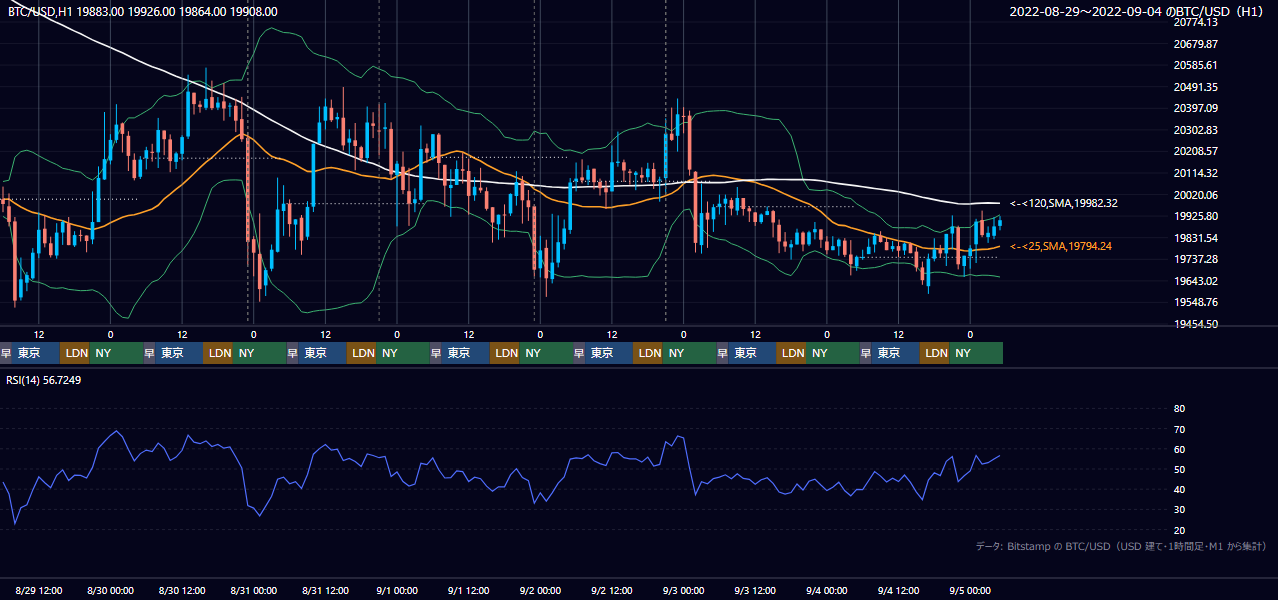Click the 8/30 12:00 date label

(x=182, y=591)
